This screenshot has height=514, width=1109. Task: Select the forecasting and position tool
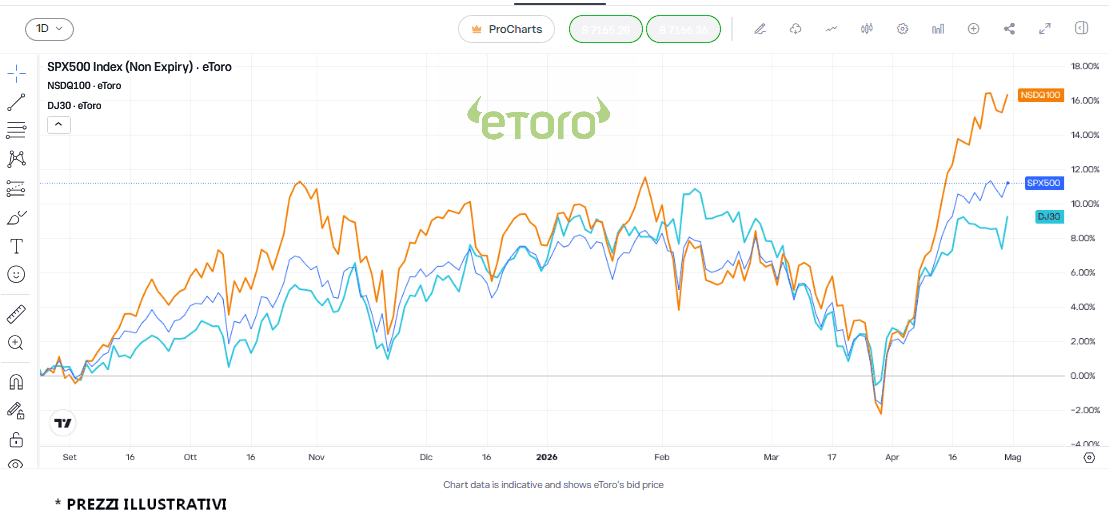pos(16,188)
